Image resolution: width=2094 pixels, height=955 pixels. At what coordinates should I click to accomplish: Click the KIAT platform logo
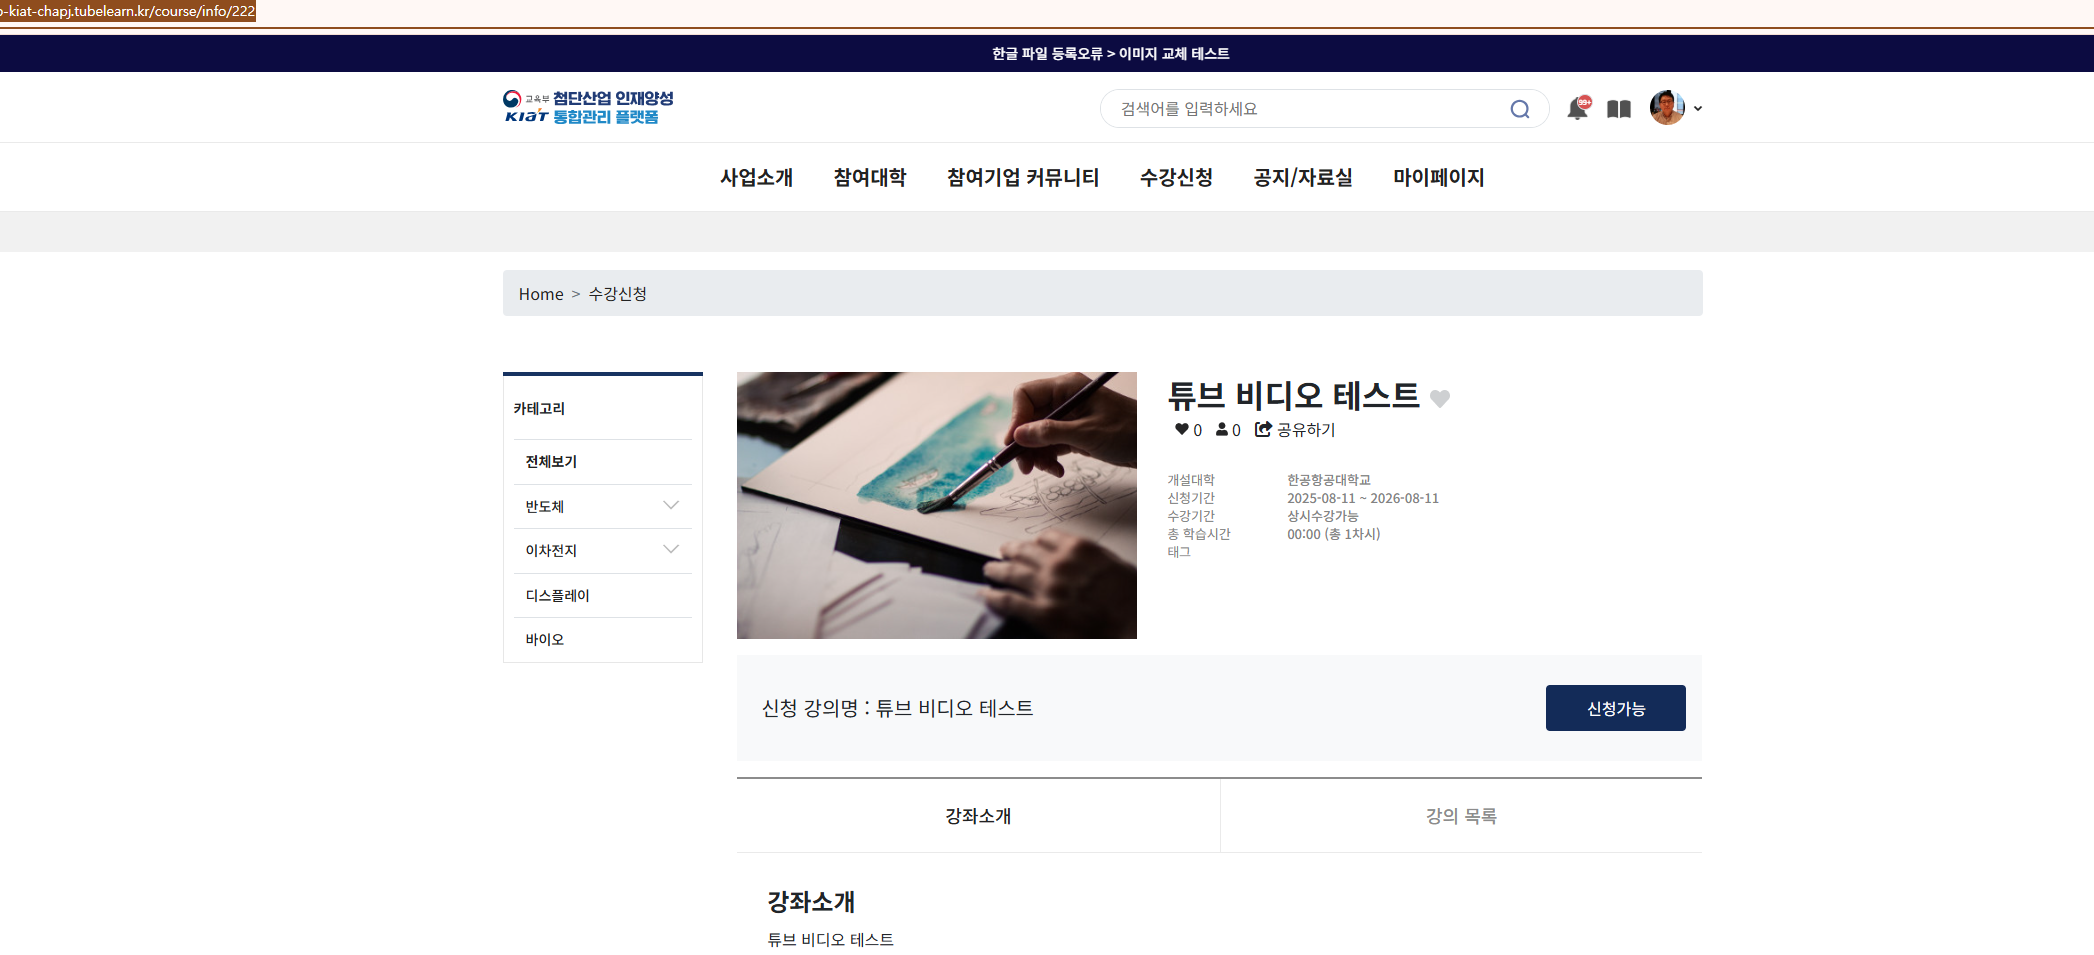tap(588, 107)
